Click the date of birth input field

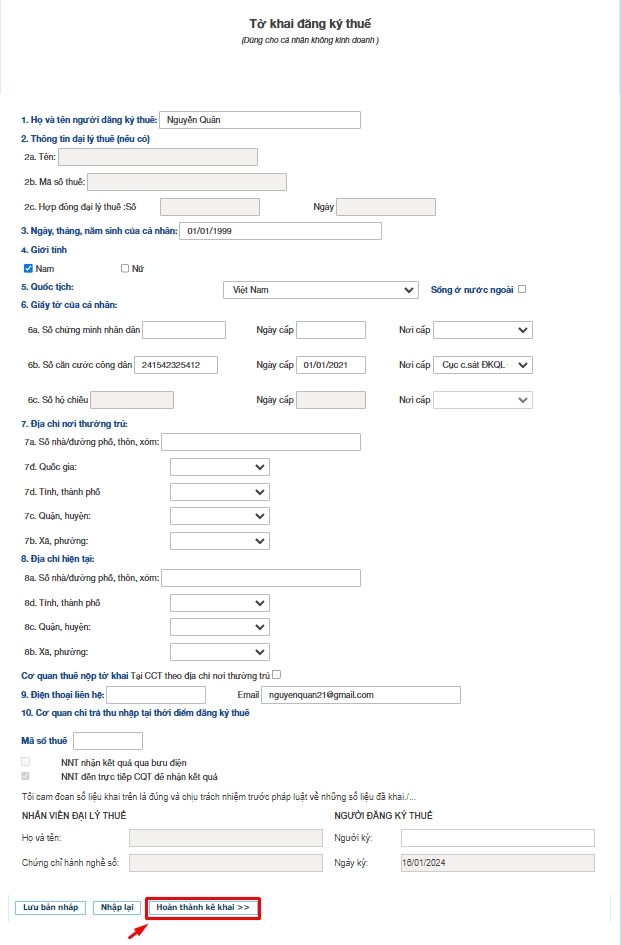pyautogui.click(x=280, y=232)
